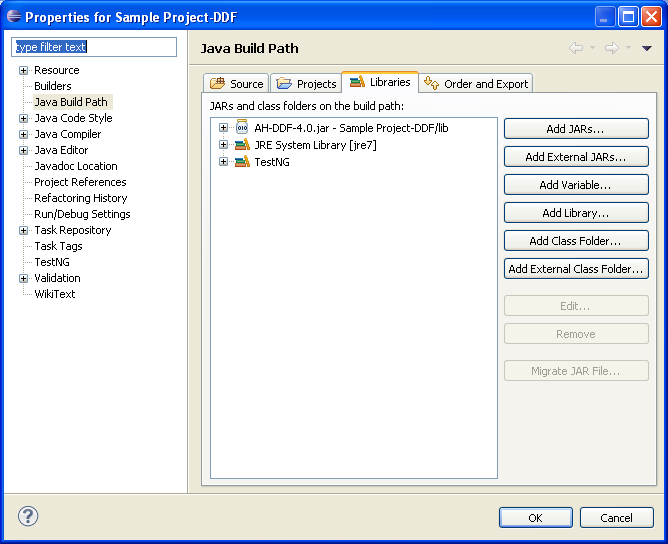Select 'TestNG' row in build path list
This screenshot has height=544, width=668.
pyautogui.click(x=272, y=162)
